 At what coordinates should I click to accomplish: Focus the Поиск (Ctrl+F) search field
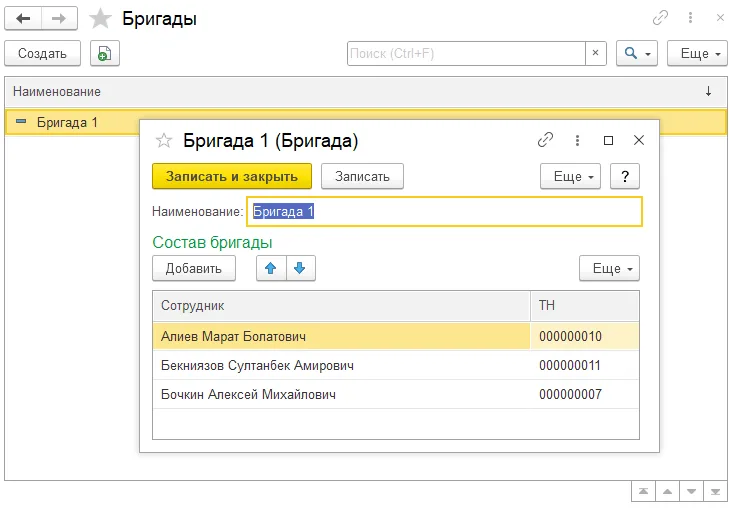[x=466, y=53]
